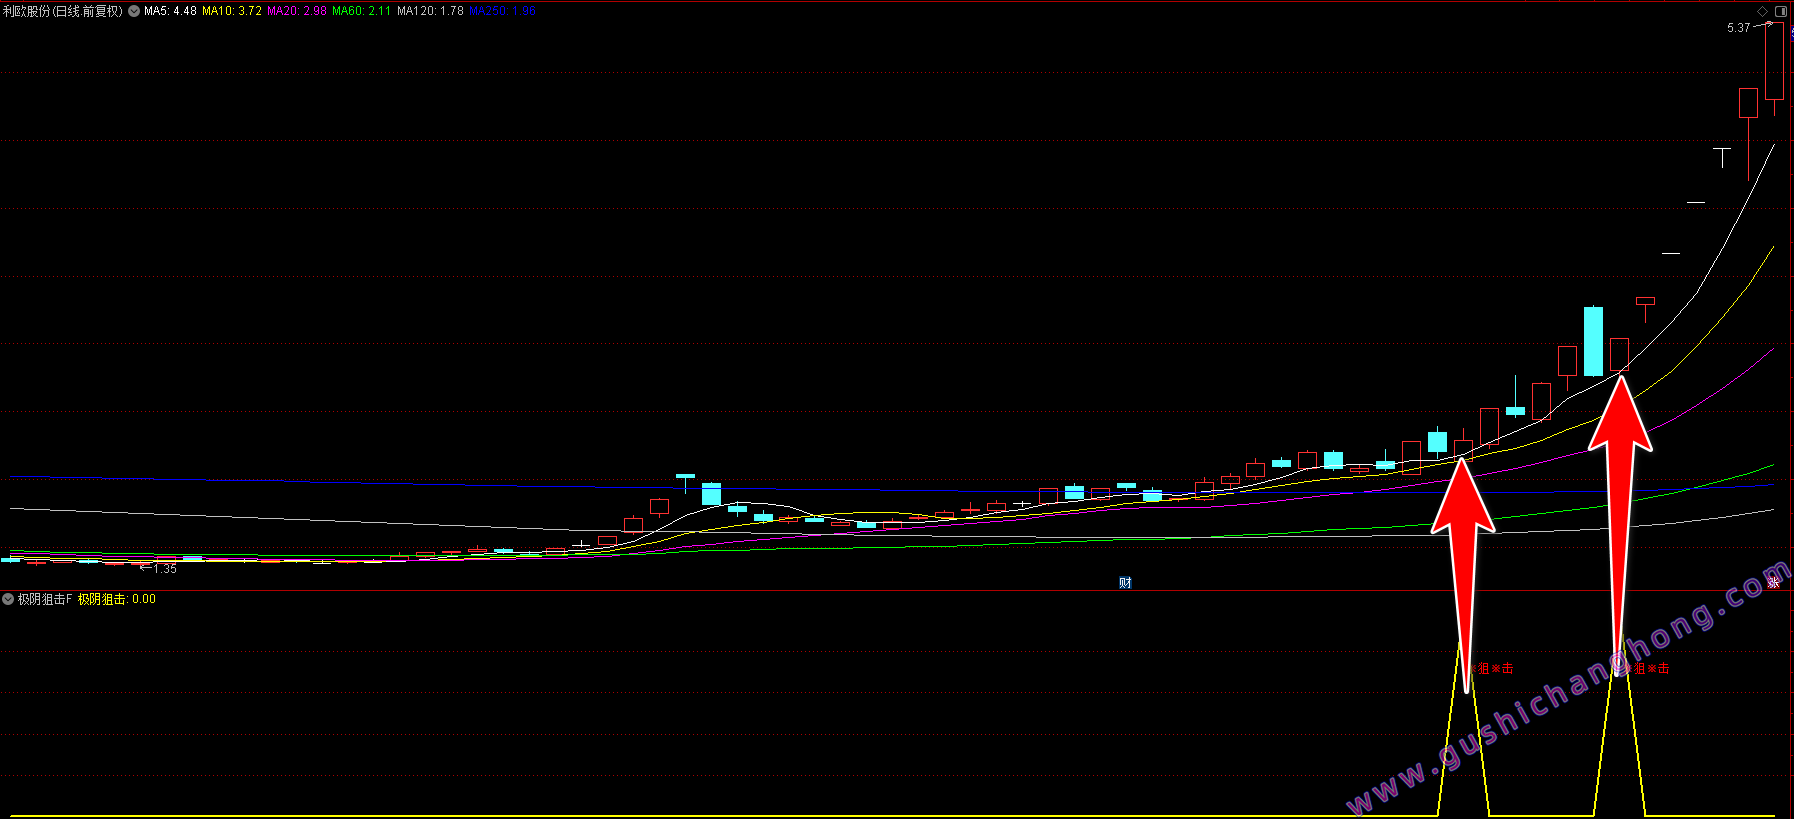This screenshot has width=1794, height=819.
Task: Click the 利欧股份(日线.前复权) chart title
Action: [x=63, y=11]
